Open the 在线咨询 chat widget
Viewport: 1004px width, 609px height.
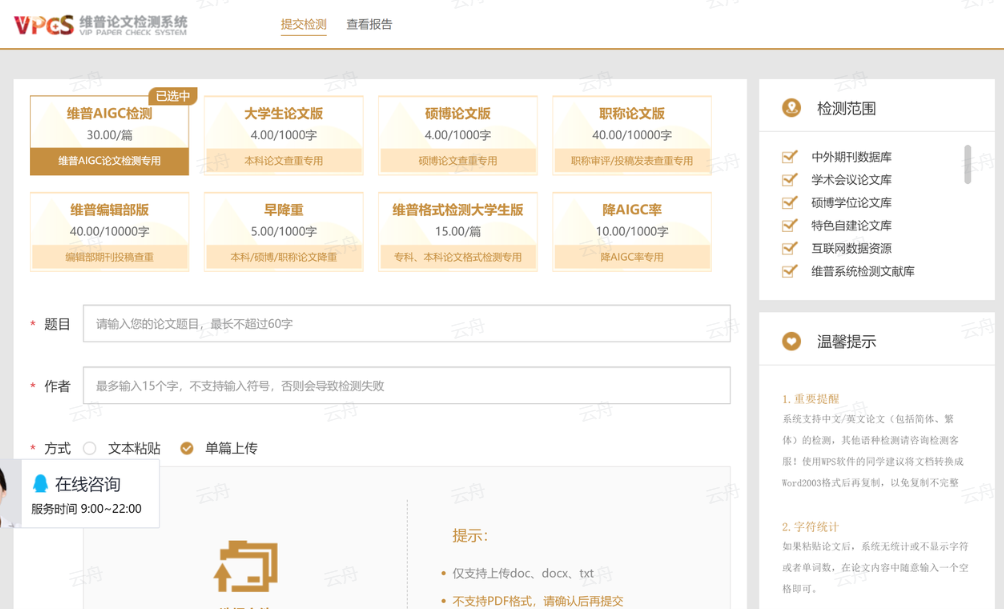click(x=80, y=493)
